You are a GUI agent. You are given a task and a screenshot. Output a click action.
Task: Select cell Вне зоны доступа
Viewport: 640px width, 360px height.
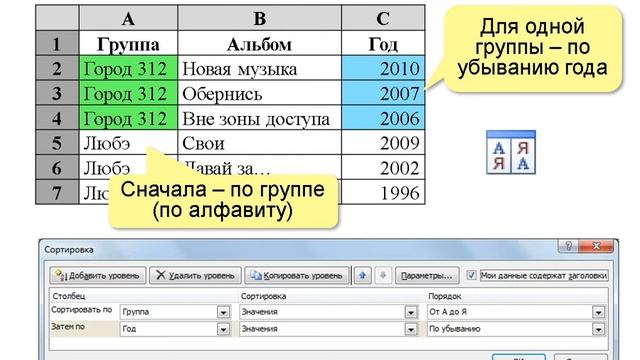click(260, 118)
